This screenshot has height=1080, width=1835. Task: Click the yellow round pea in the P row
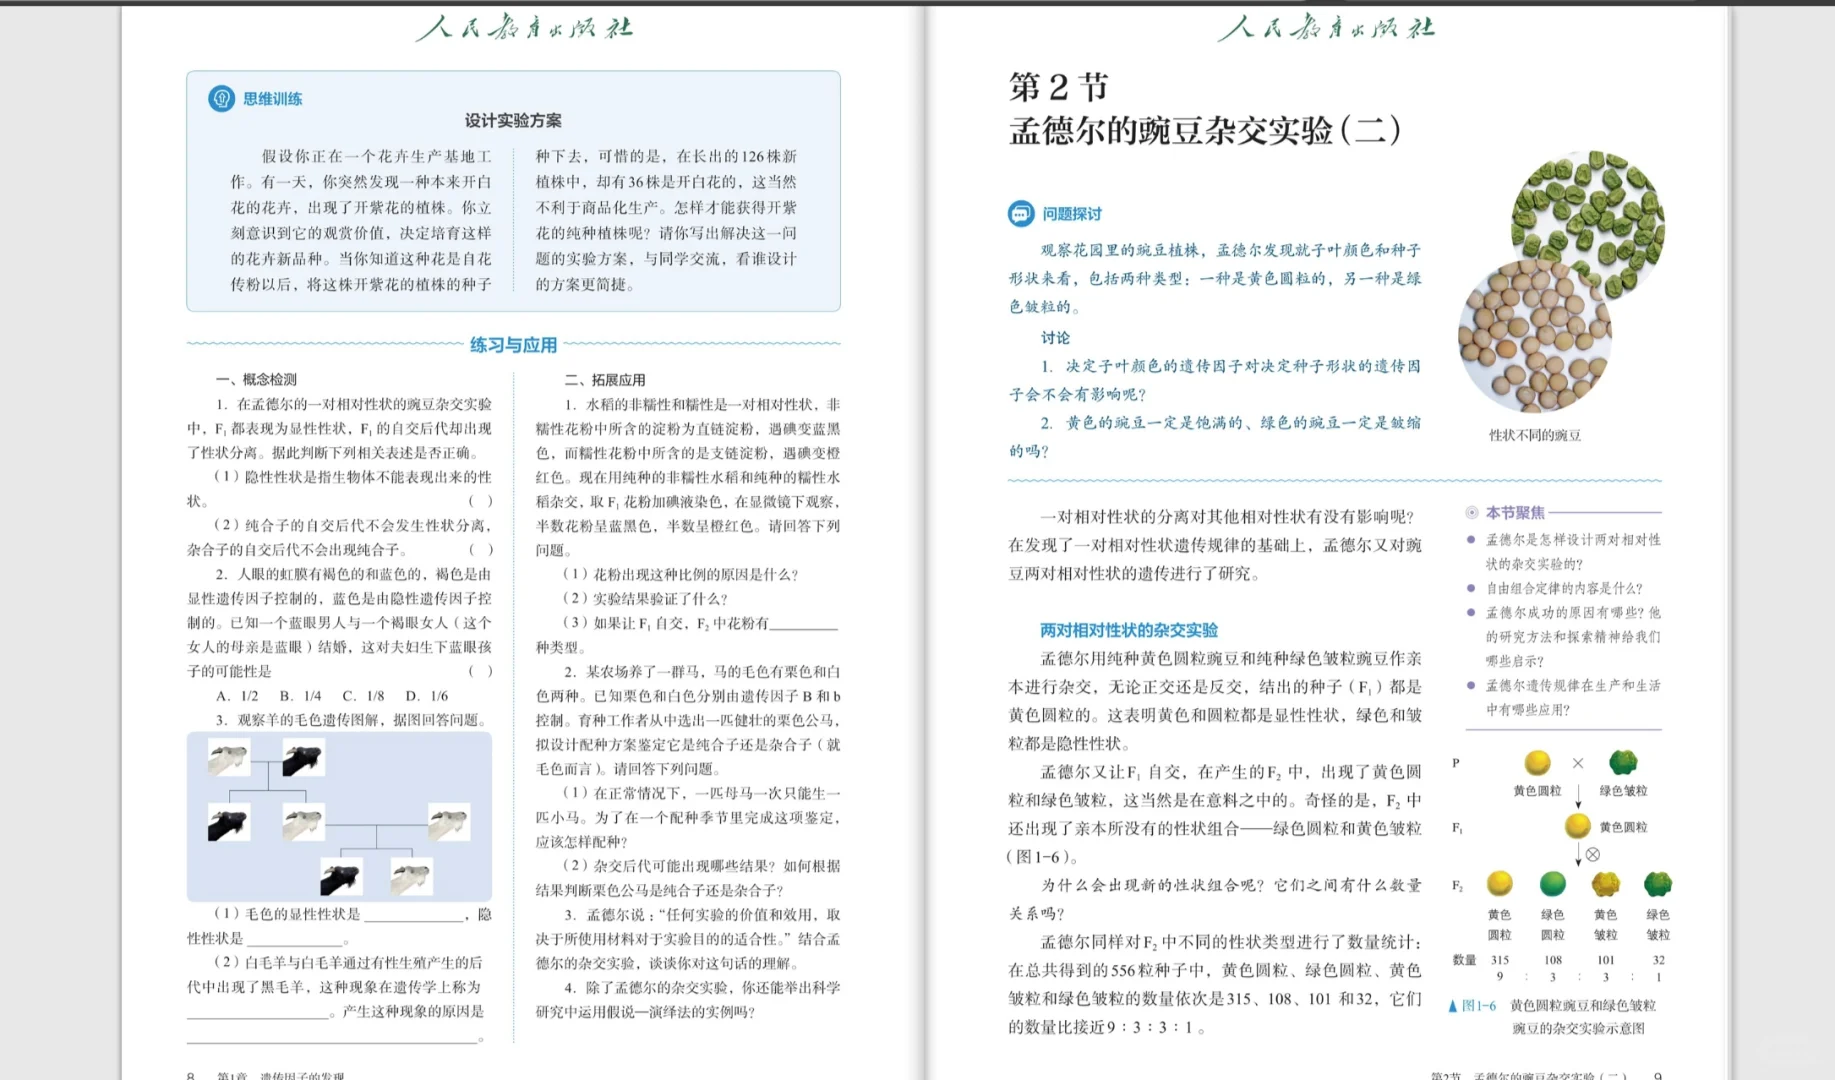[1537, 763]
